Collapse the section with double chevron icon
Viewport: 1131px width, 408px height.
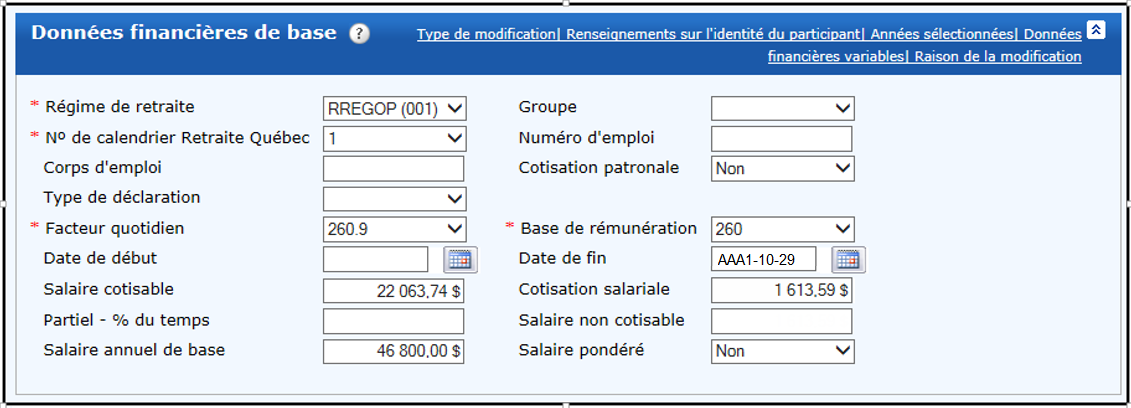[1096, 30]
